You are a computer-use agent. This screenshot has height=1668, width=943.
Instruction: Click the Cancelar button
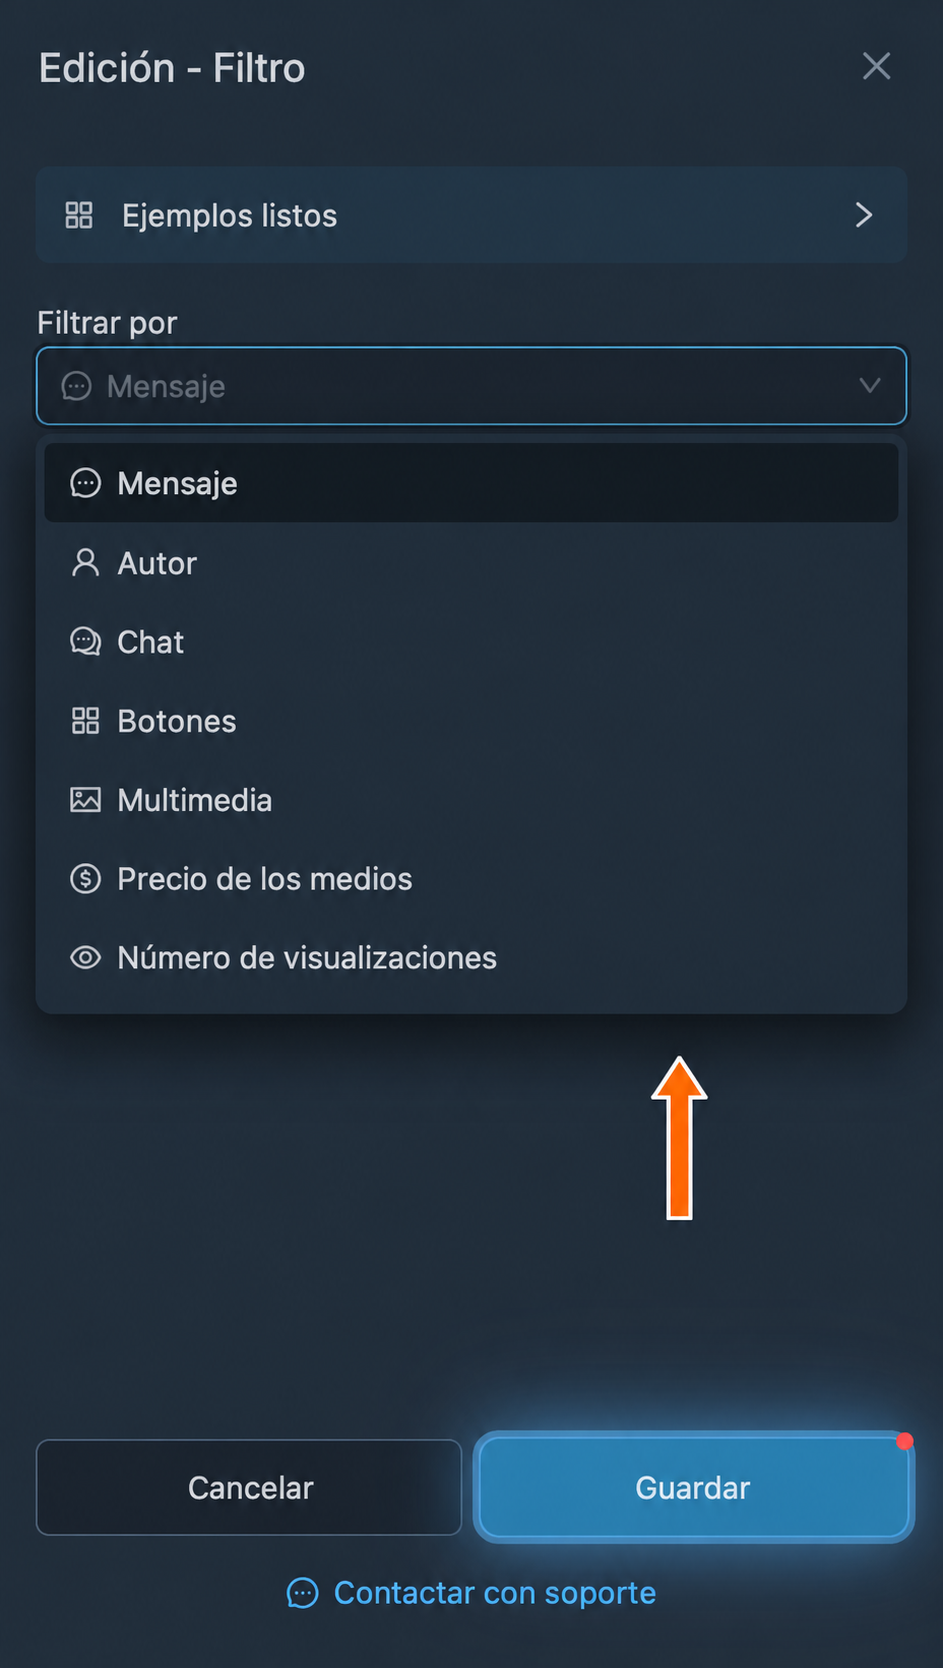coord(249,1488)
